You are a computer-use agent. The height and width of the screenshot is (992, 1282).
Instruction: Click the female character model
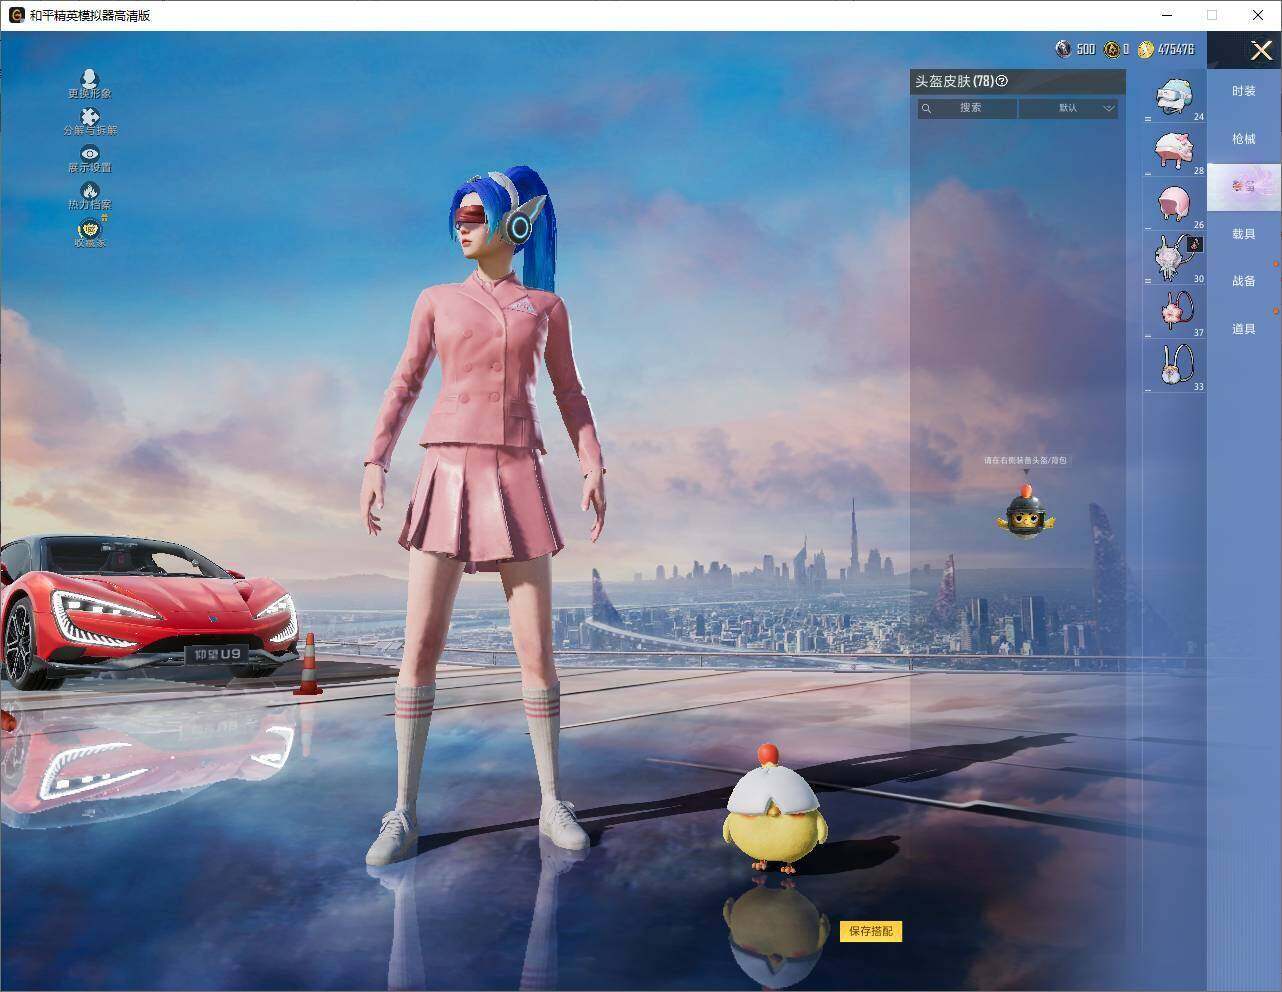484,515
